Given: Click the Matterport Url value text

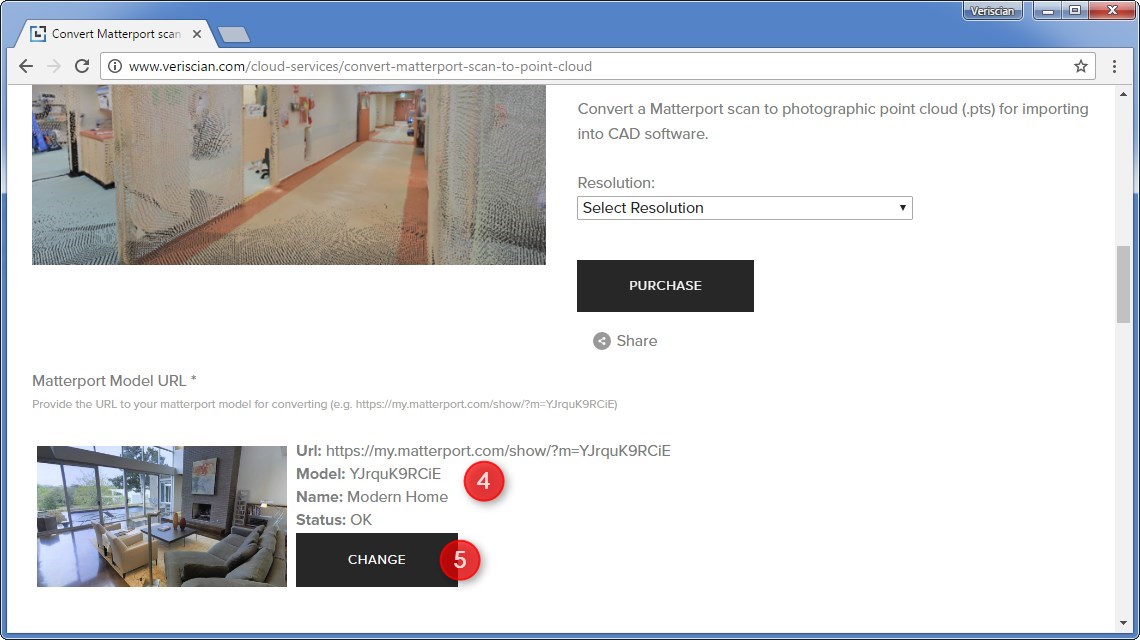Looking at the screenshot, I should pos(498,451).
